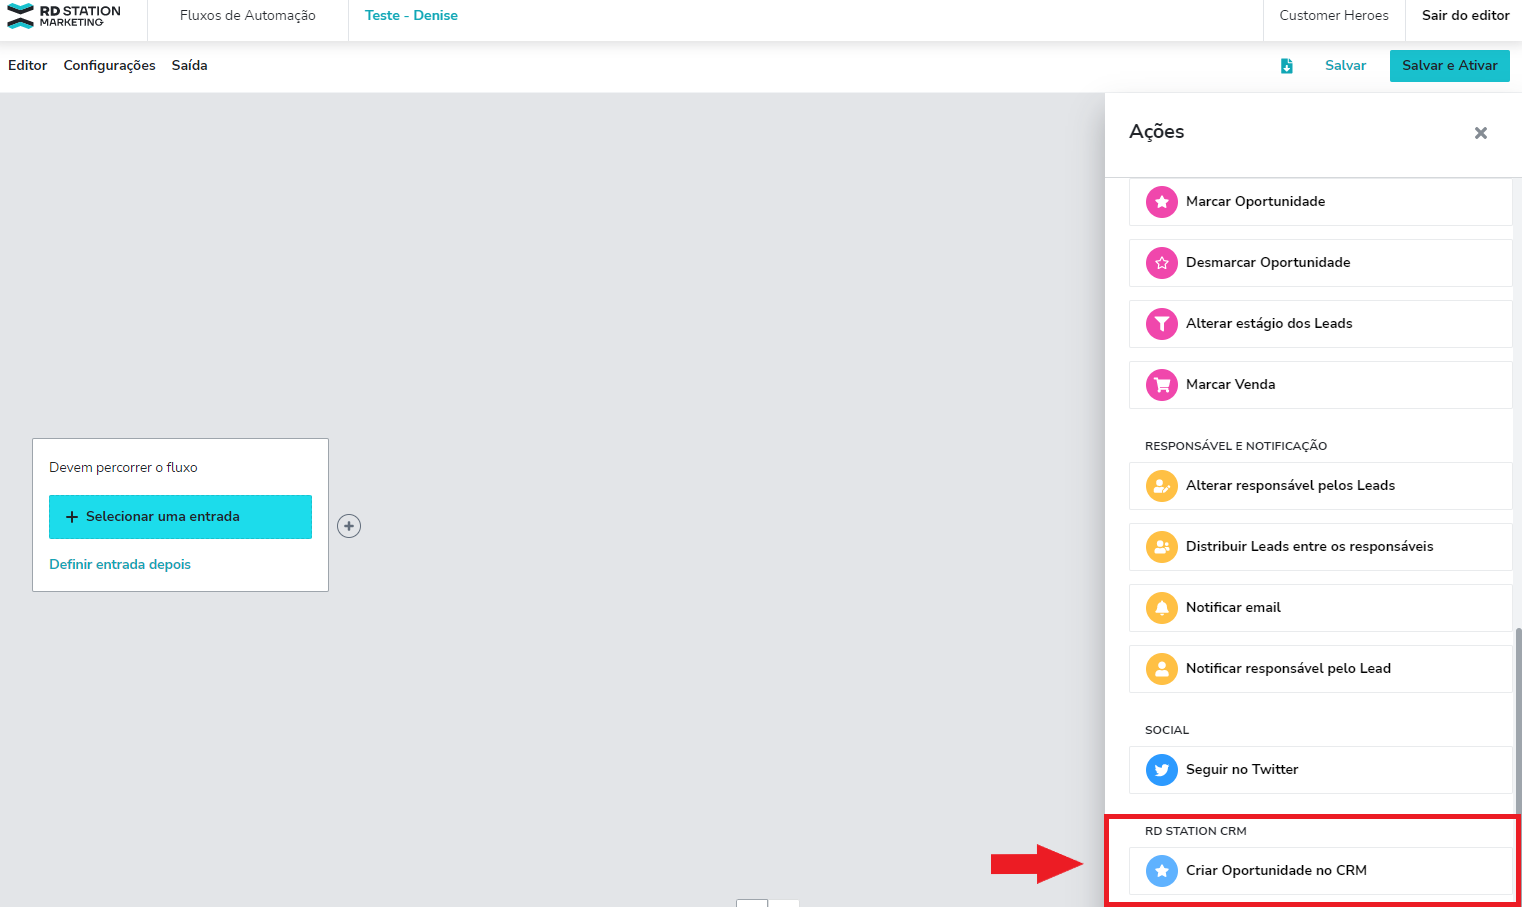The height and width of the screenshot is (907, 1522).
Task: Click the Ações panel vertical scrollbar
Action: 1517,720
